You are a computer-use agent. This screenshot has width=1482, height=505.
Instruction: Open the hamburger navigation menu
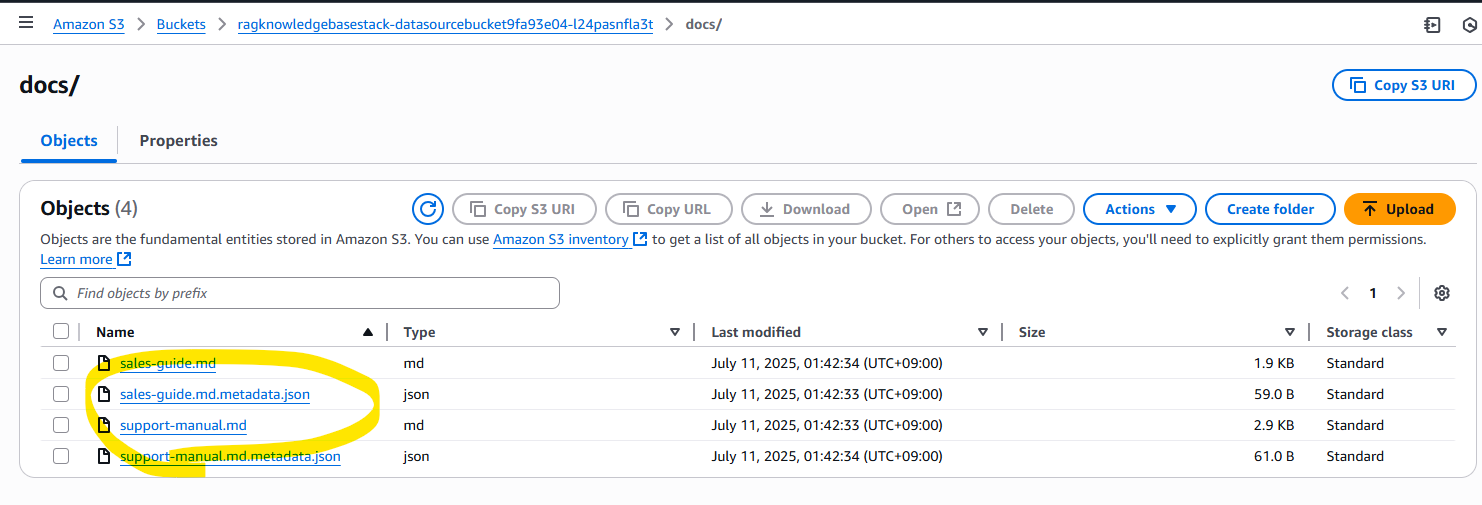coord(26,23)
